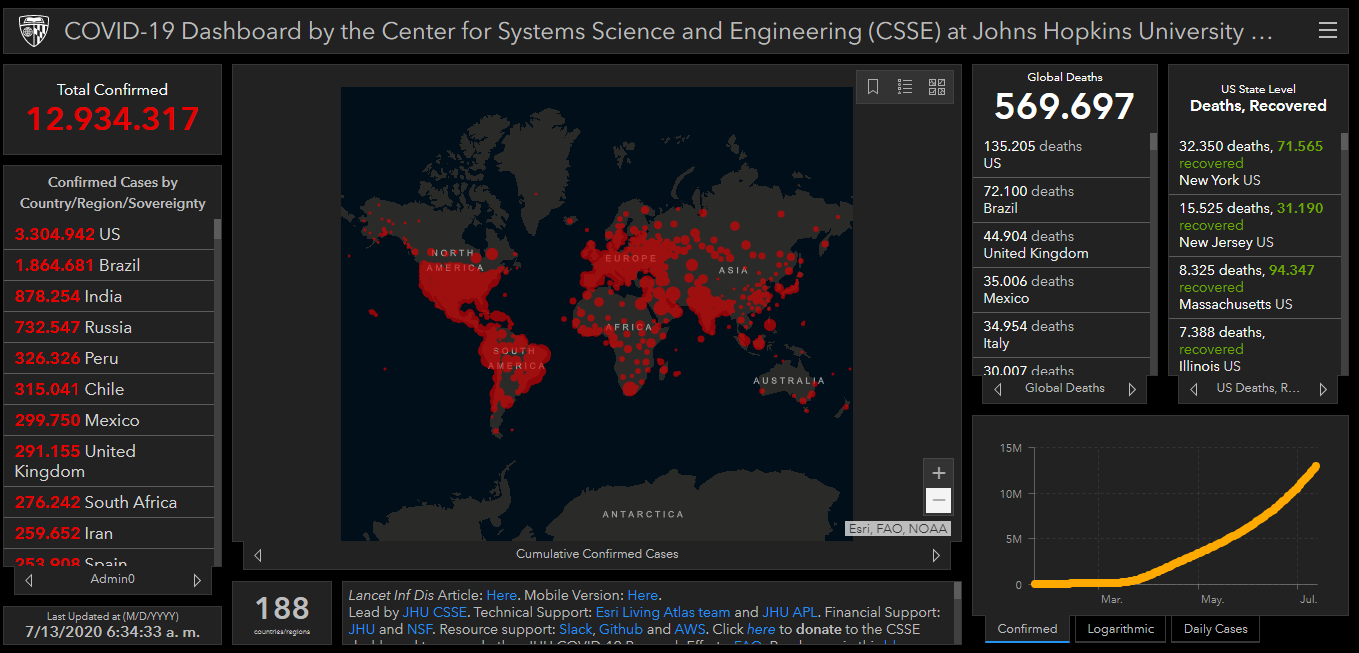The image size is (1359, 653).
Task: Click the Johns Hopkins shield logo
Action: click(x=32, y=32)
